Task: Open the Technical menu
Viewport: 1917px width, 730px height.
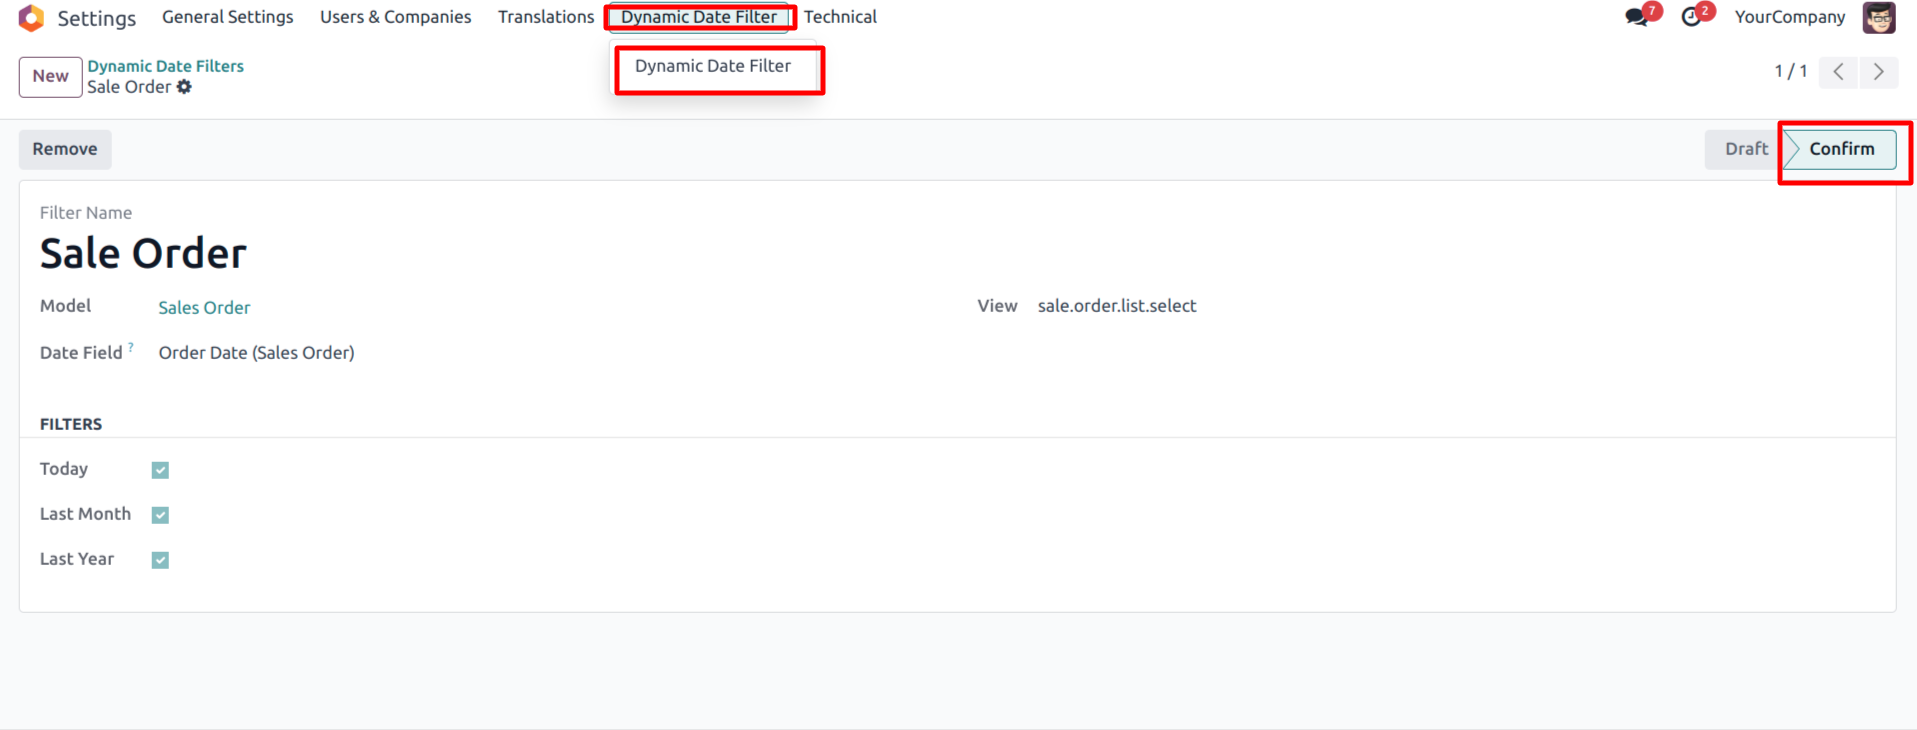Action: coord(840,17)
